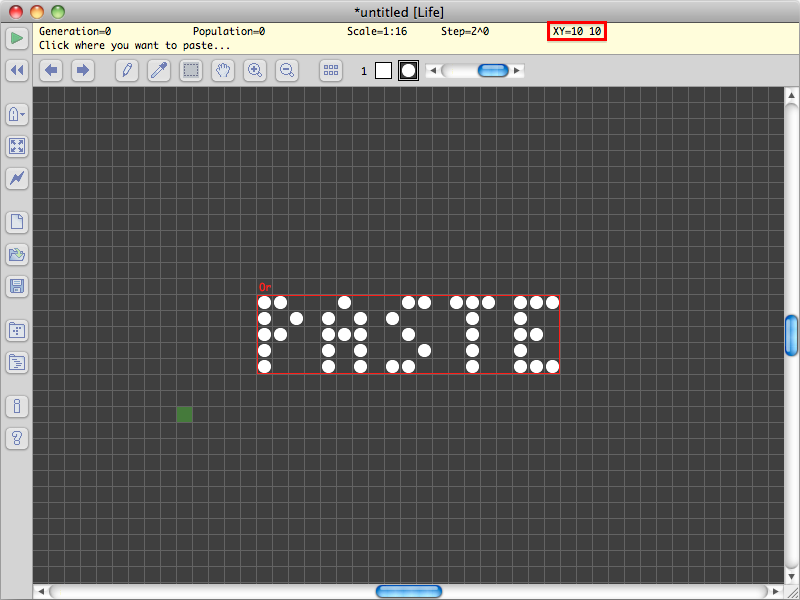
Task: Click the "Step=2^0" status text
Action: pos(465,31)
